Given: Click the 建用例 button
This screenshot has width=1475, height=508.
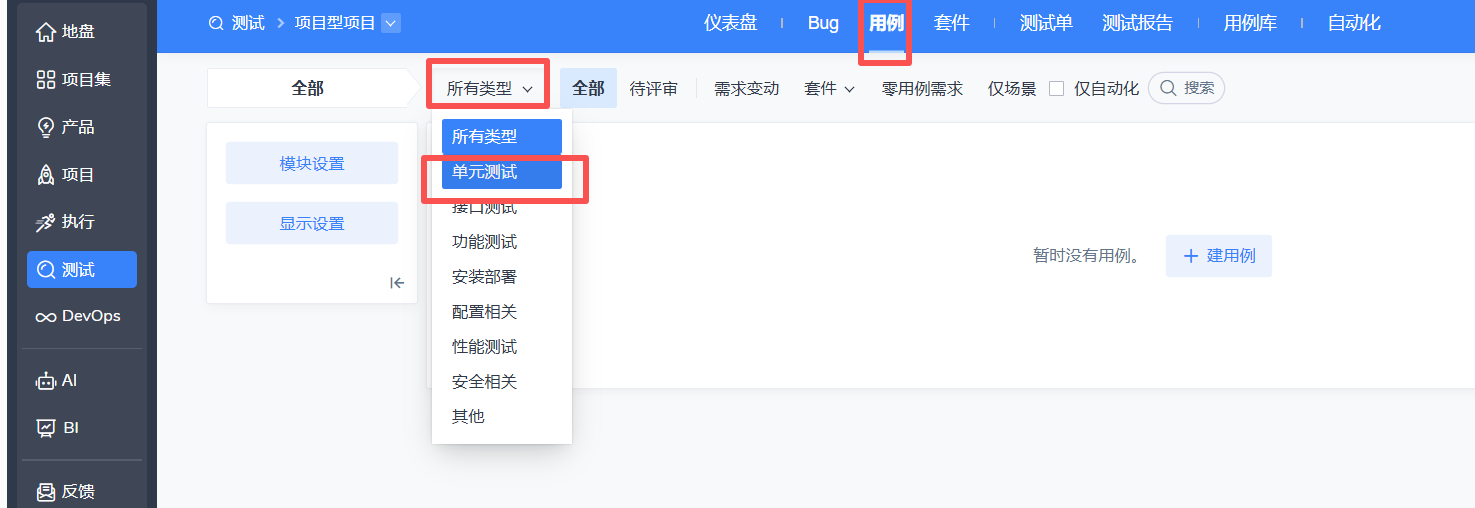Looking at the screenshot, I should (x=1219, y=256).
